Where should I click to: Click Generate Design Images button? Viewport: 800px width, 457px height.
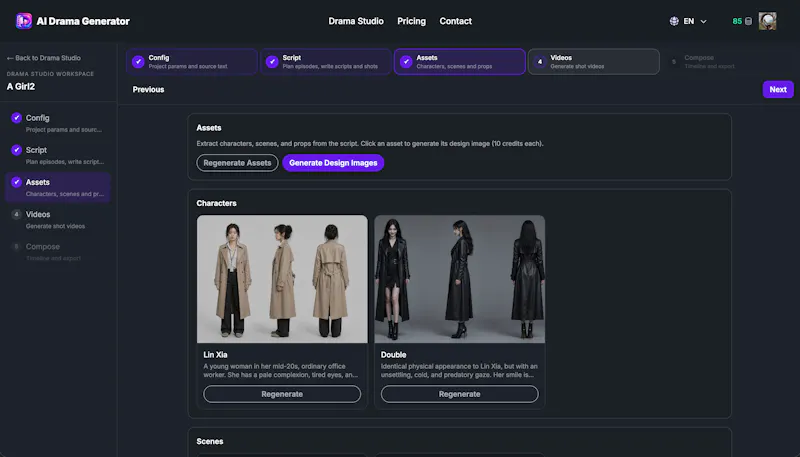tap(333, 163)
